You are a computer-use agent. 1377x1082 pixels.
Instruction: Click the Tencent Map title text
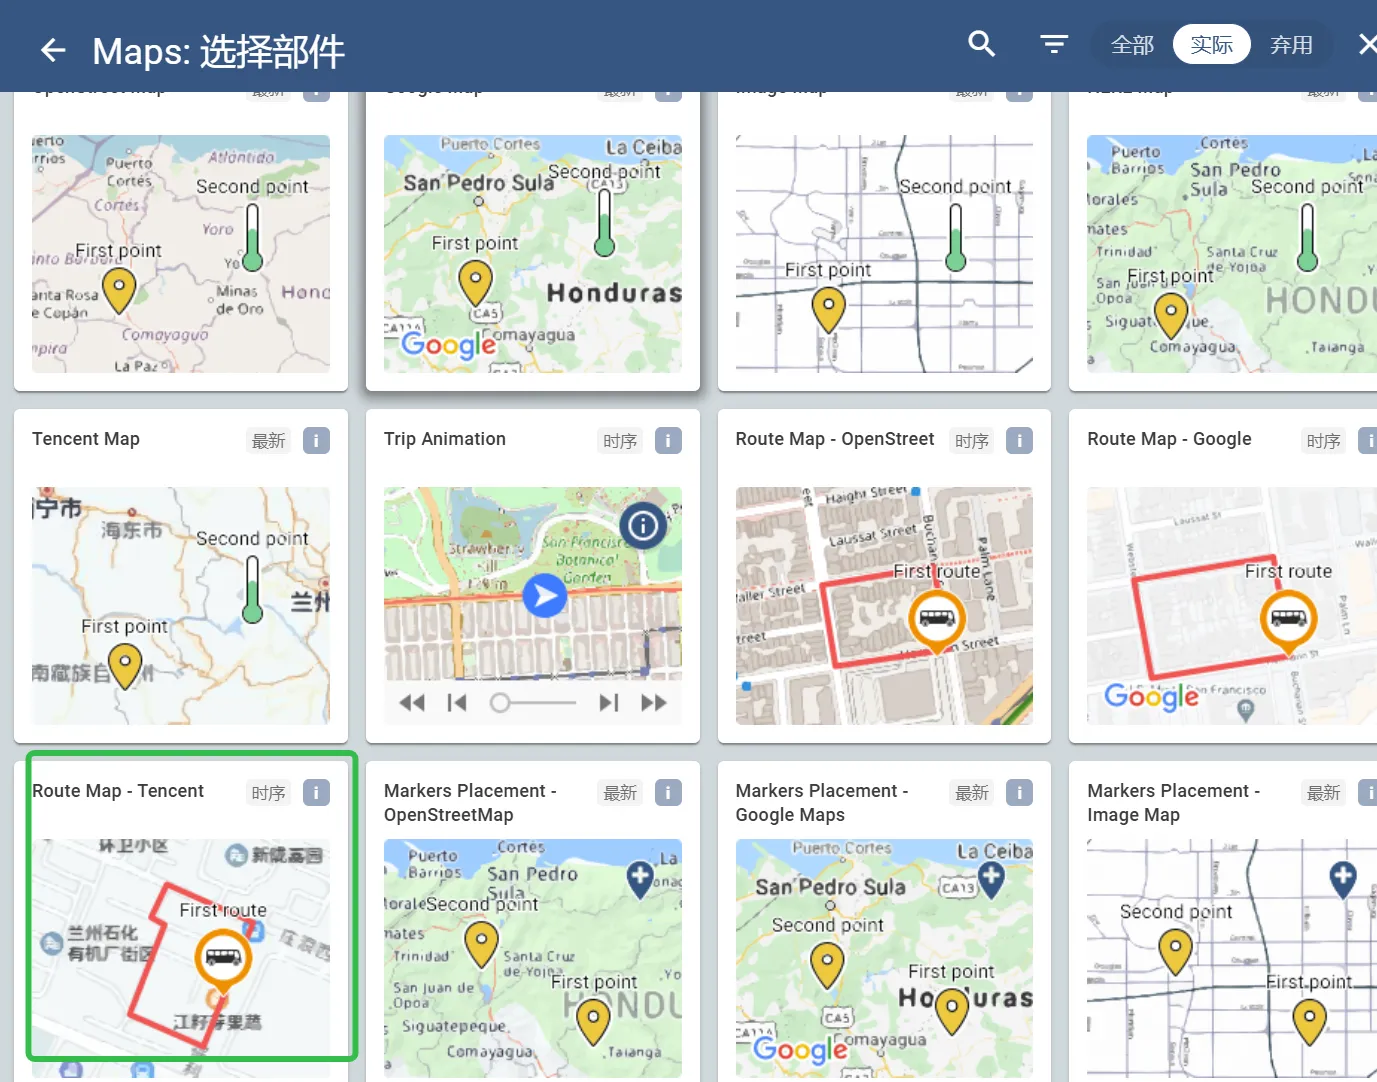click(x=86, y=439)
